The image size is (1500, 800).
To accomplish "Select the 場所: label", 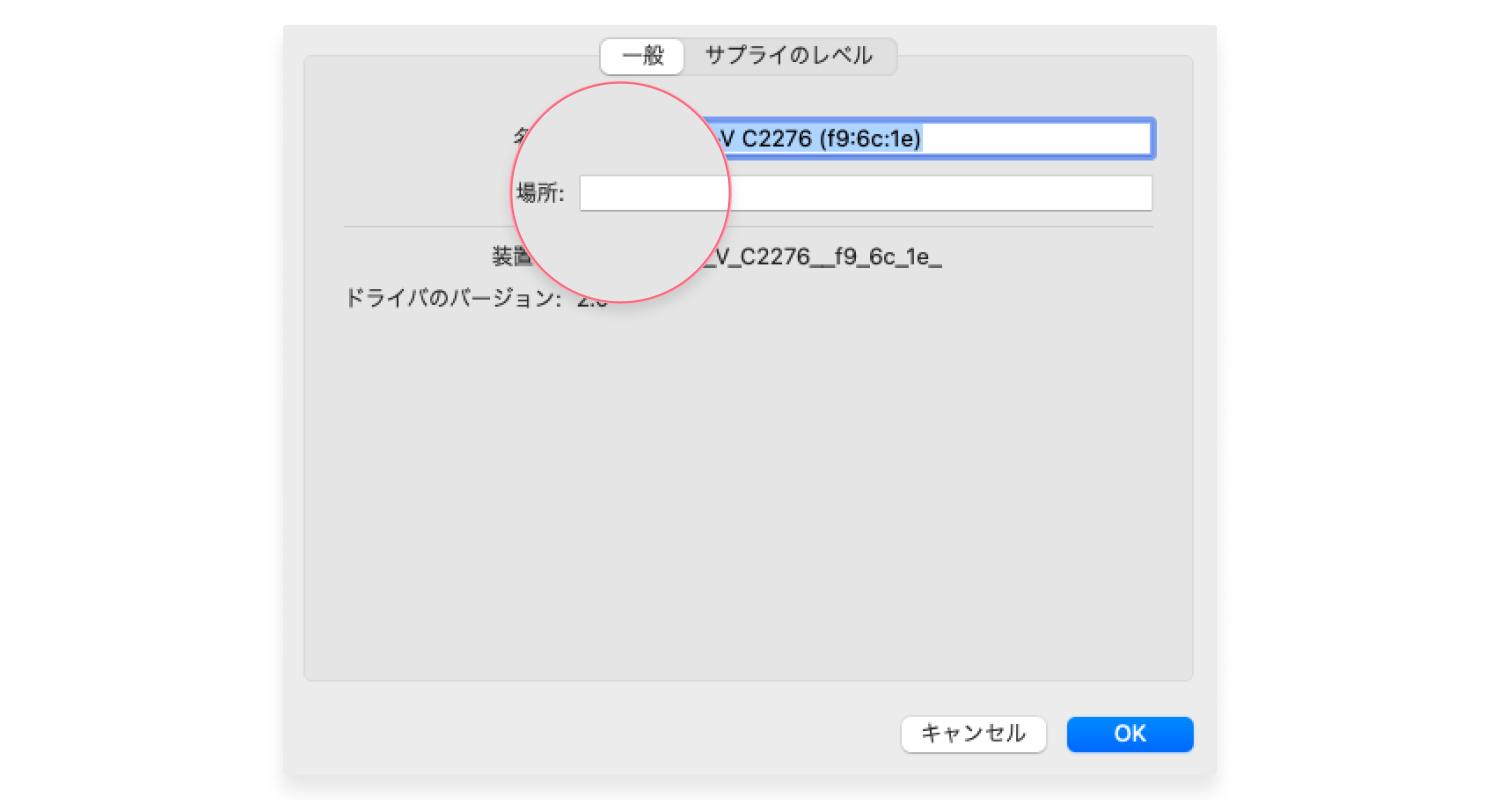I will 540,193.
